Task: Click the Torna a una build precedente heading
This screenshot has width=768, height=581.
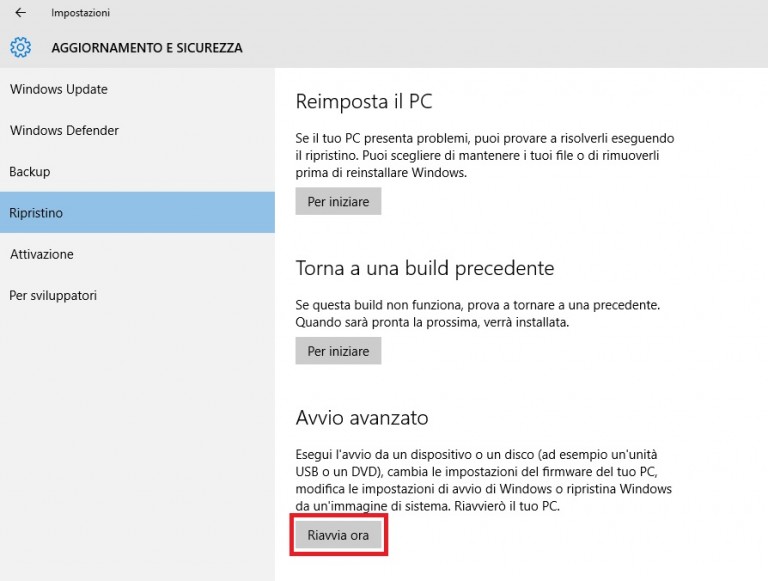Action: point(424,268)
